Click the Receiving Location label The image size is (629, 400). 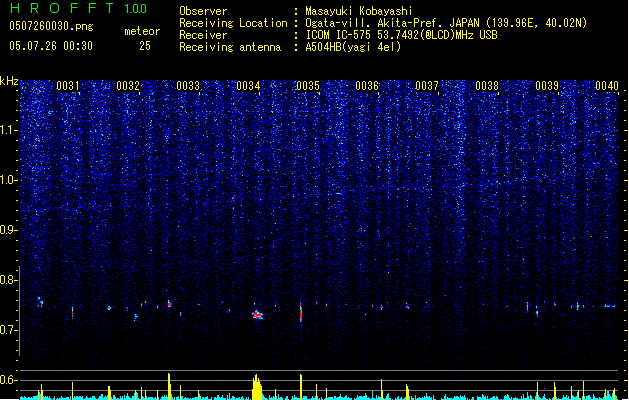tap(233, 23)
